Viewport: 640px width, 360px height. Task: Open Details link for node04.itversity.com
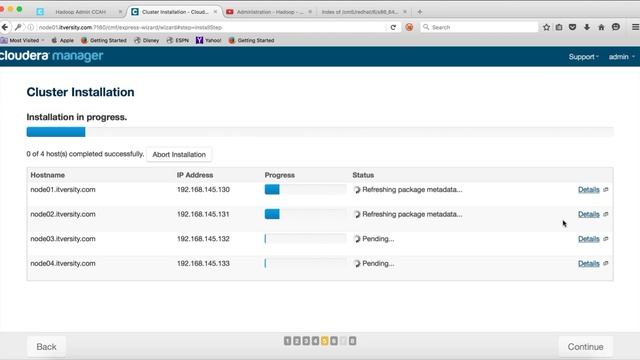pyautogui.click(x=589, y=263)
